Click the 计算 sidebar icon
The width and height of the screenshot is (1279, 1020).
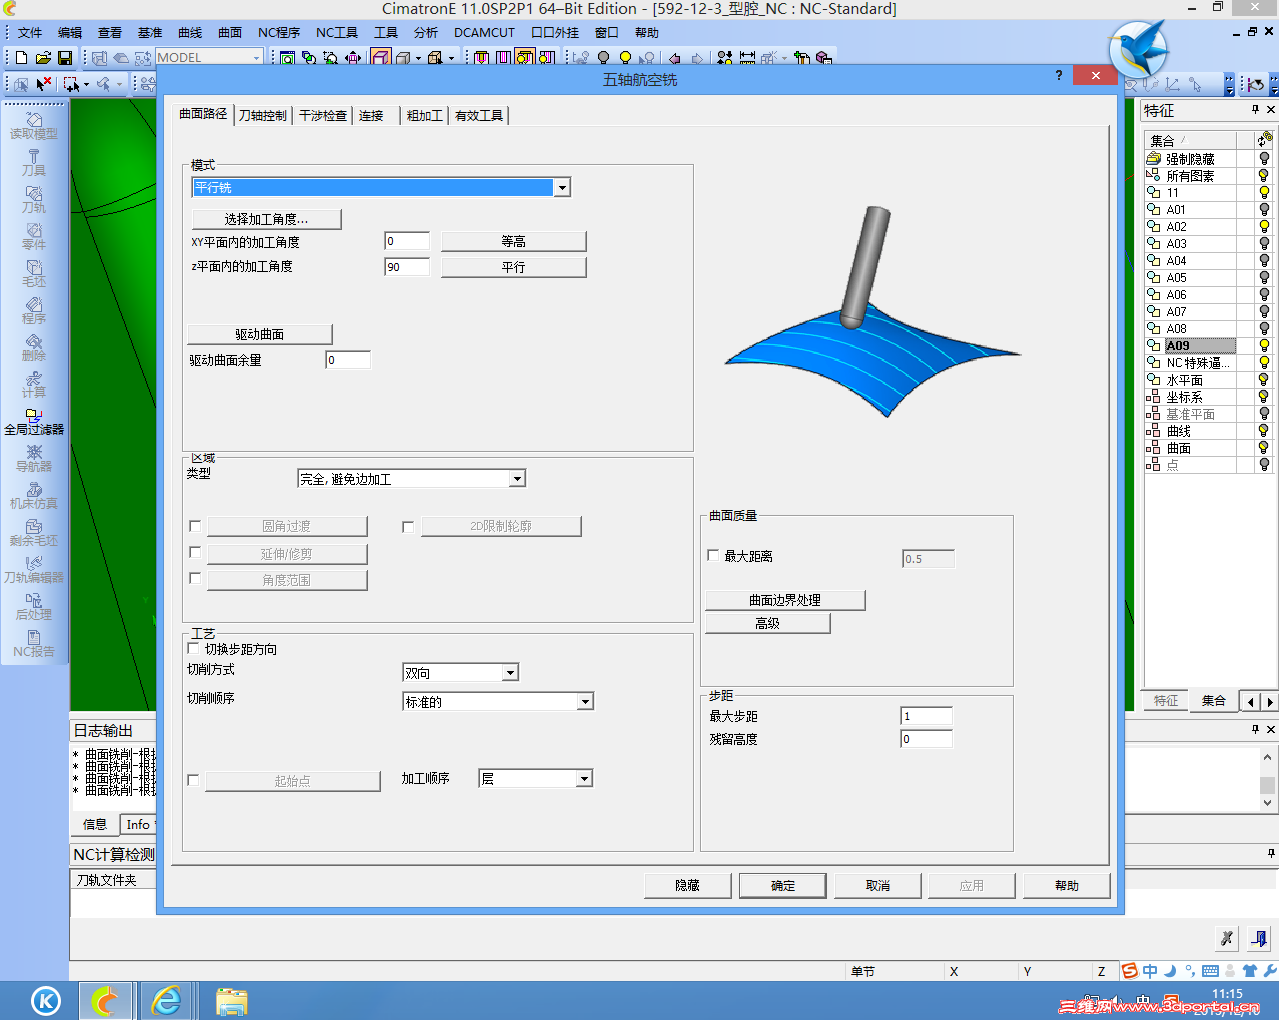click(34, 385)
